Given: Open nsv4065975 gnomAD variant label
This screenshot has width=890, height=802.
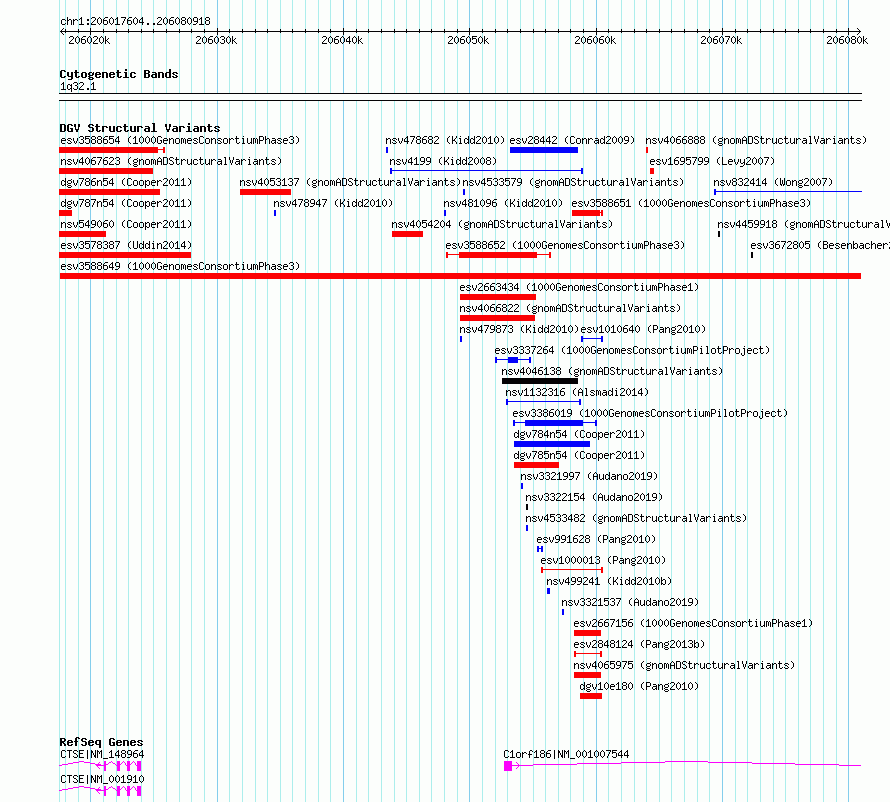Looking at the screenshot, I should pyautogui.click(x=684, y=665).
